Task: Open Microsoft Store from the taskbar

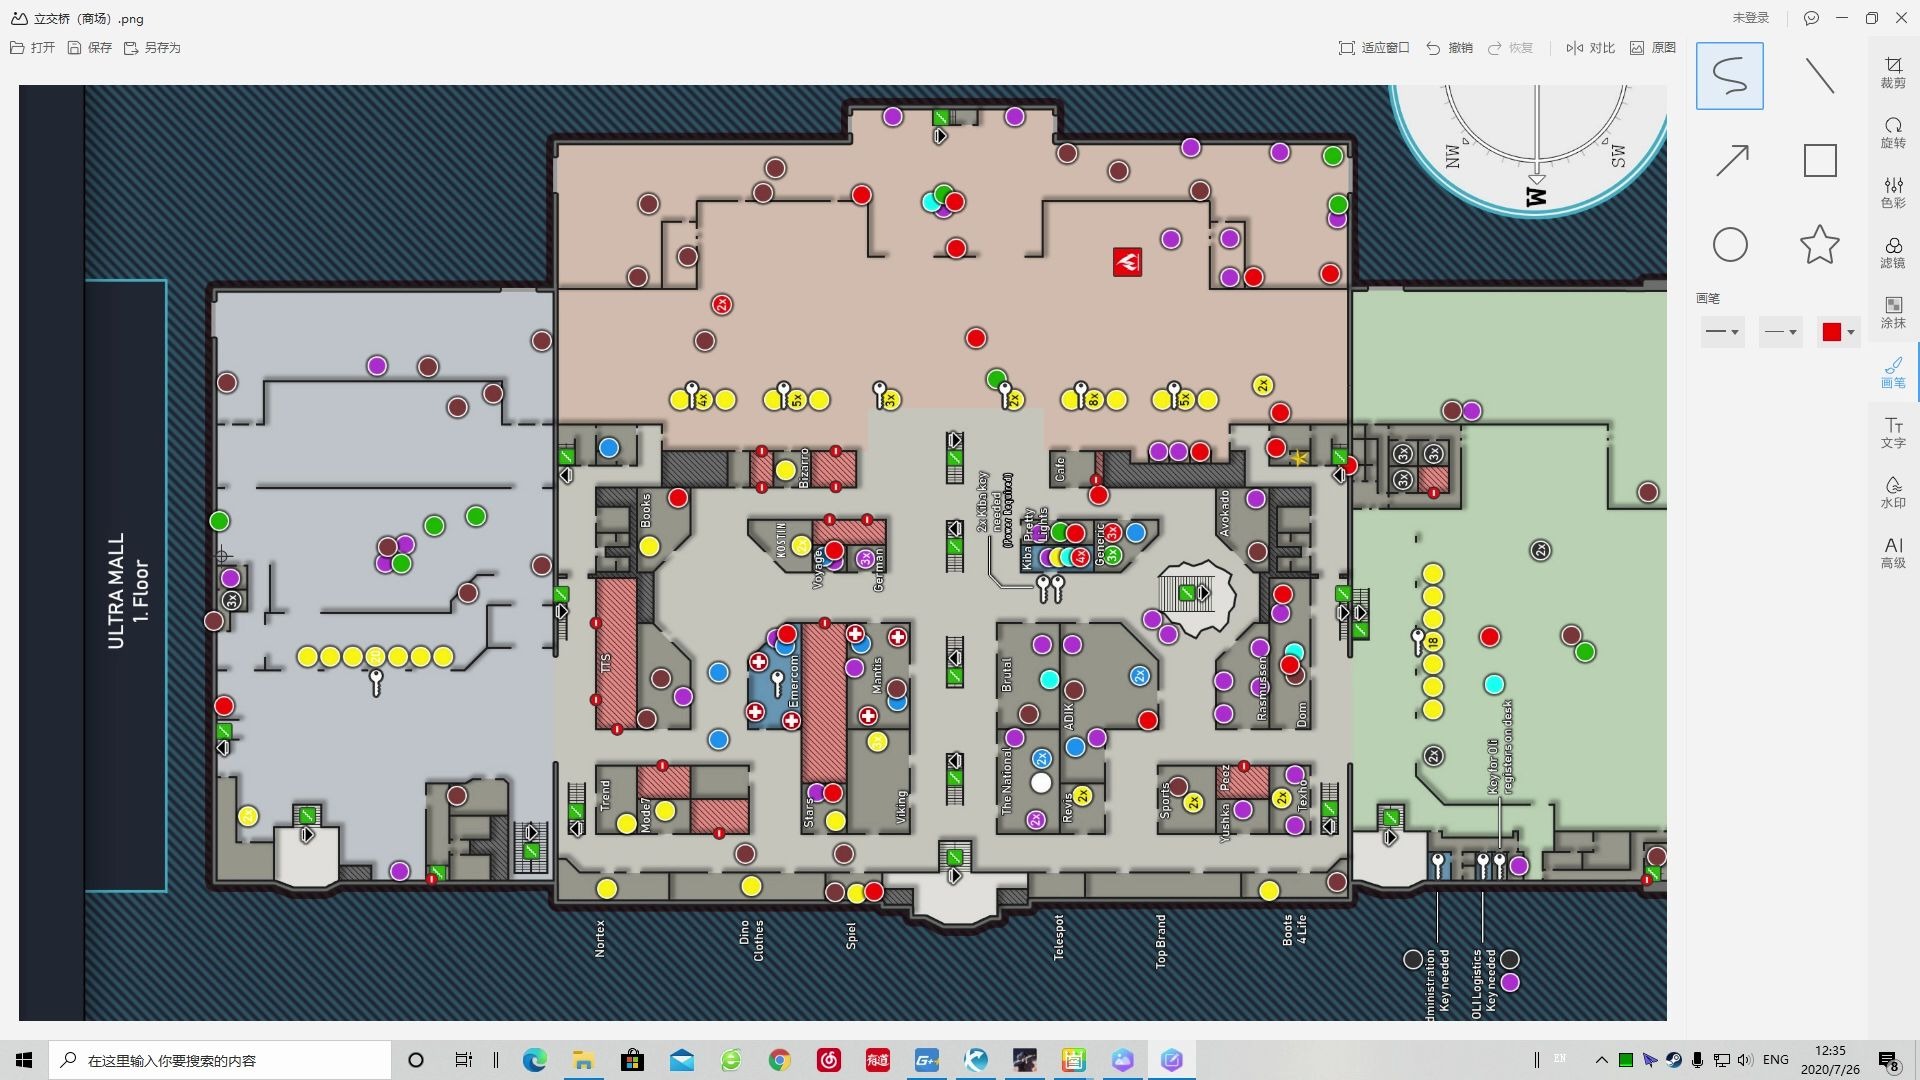Action: [x=632, y=1060]
